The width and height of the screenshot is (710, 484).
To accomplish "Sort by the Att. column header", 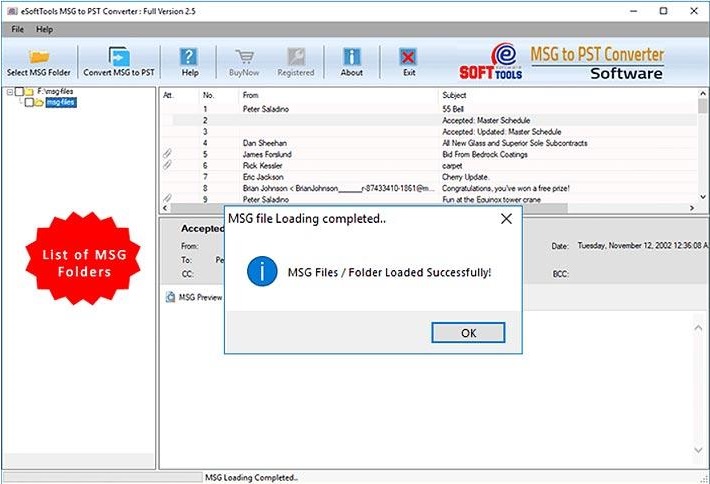I will point(180,95).
